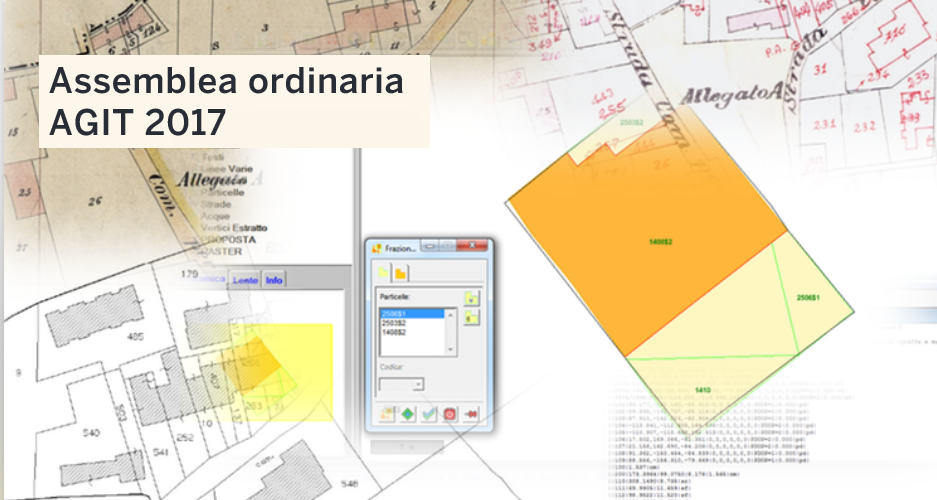This screenshot has width=937, height=500.
Task: Select the Strade layer
Action: point(216,204)
